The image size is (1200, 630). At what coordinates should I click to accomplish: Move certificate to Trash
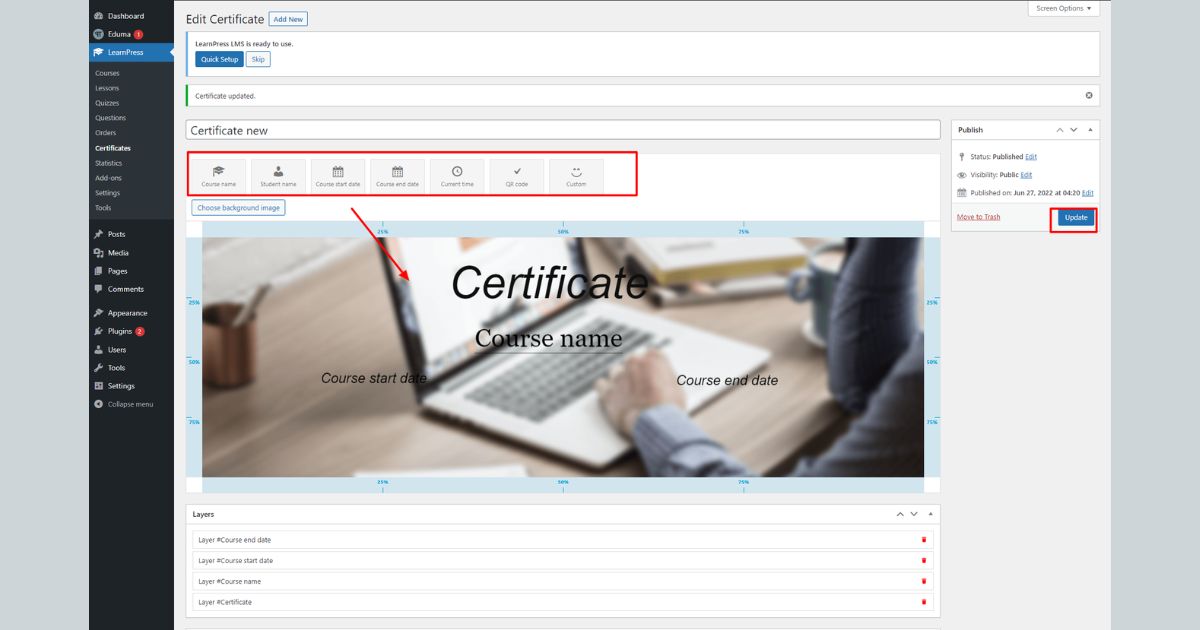pyautogui.click(x=978, y=217)
